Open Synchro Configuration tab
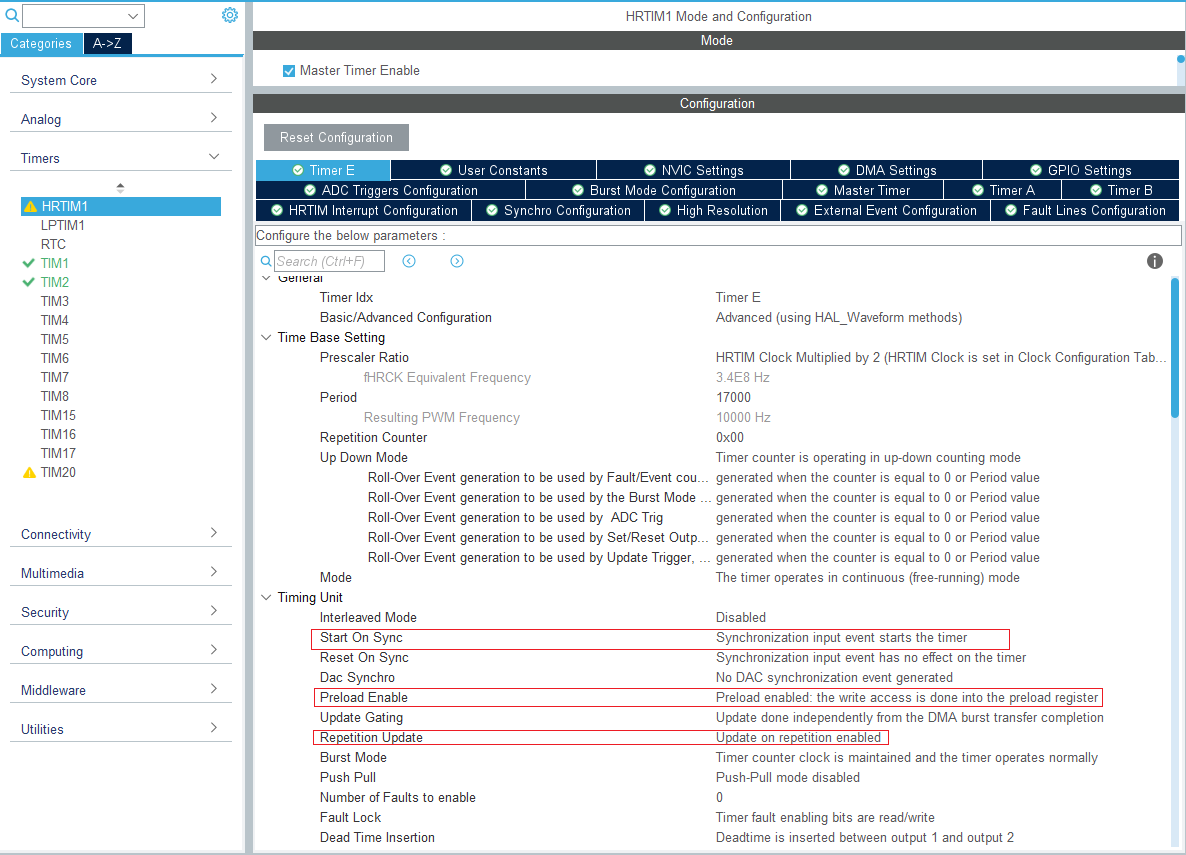This screenshot has height=855, width=1186. click(x=558, y=210)
